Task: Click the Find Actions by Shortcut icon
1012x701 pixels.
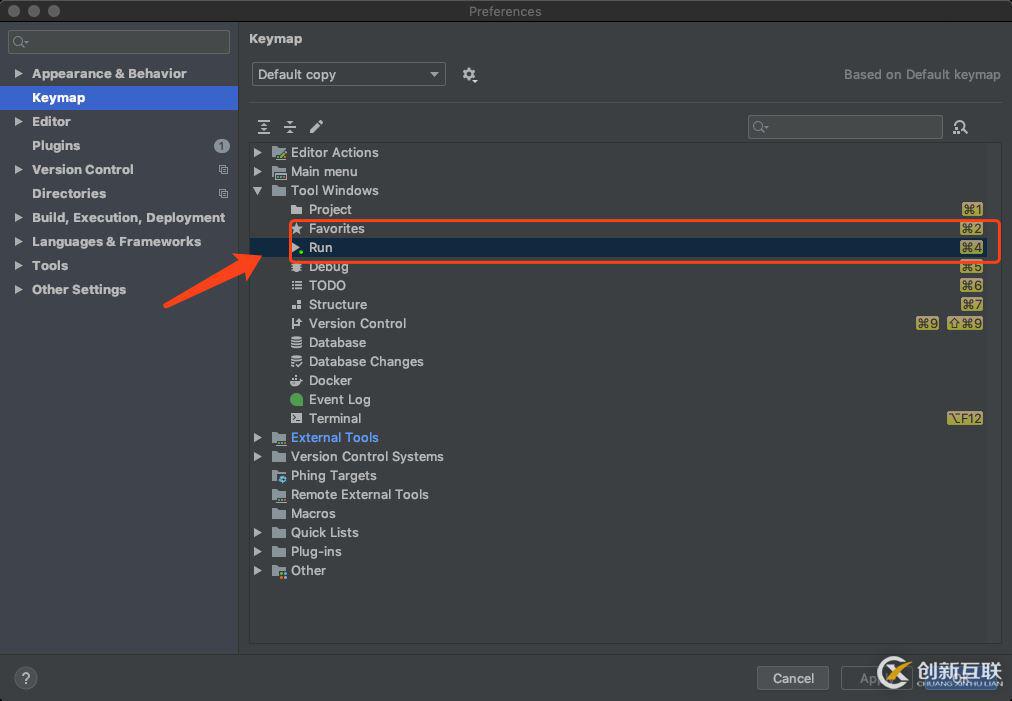Action: pyautogui.click(x=960, y=127)
